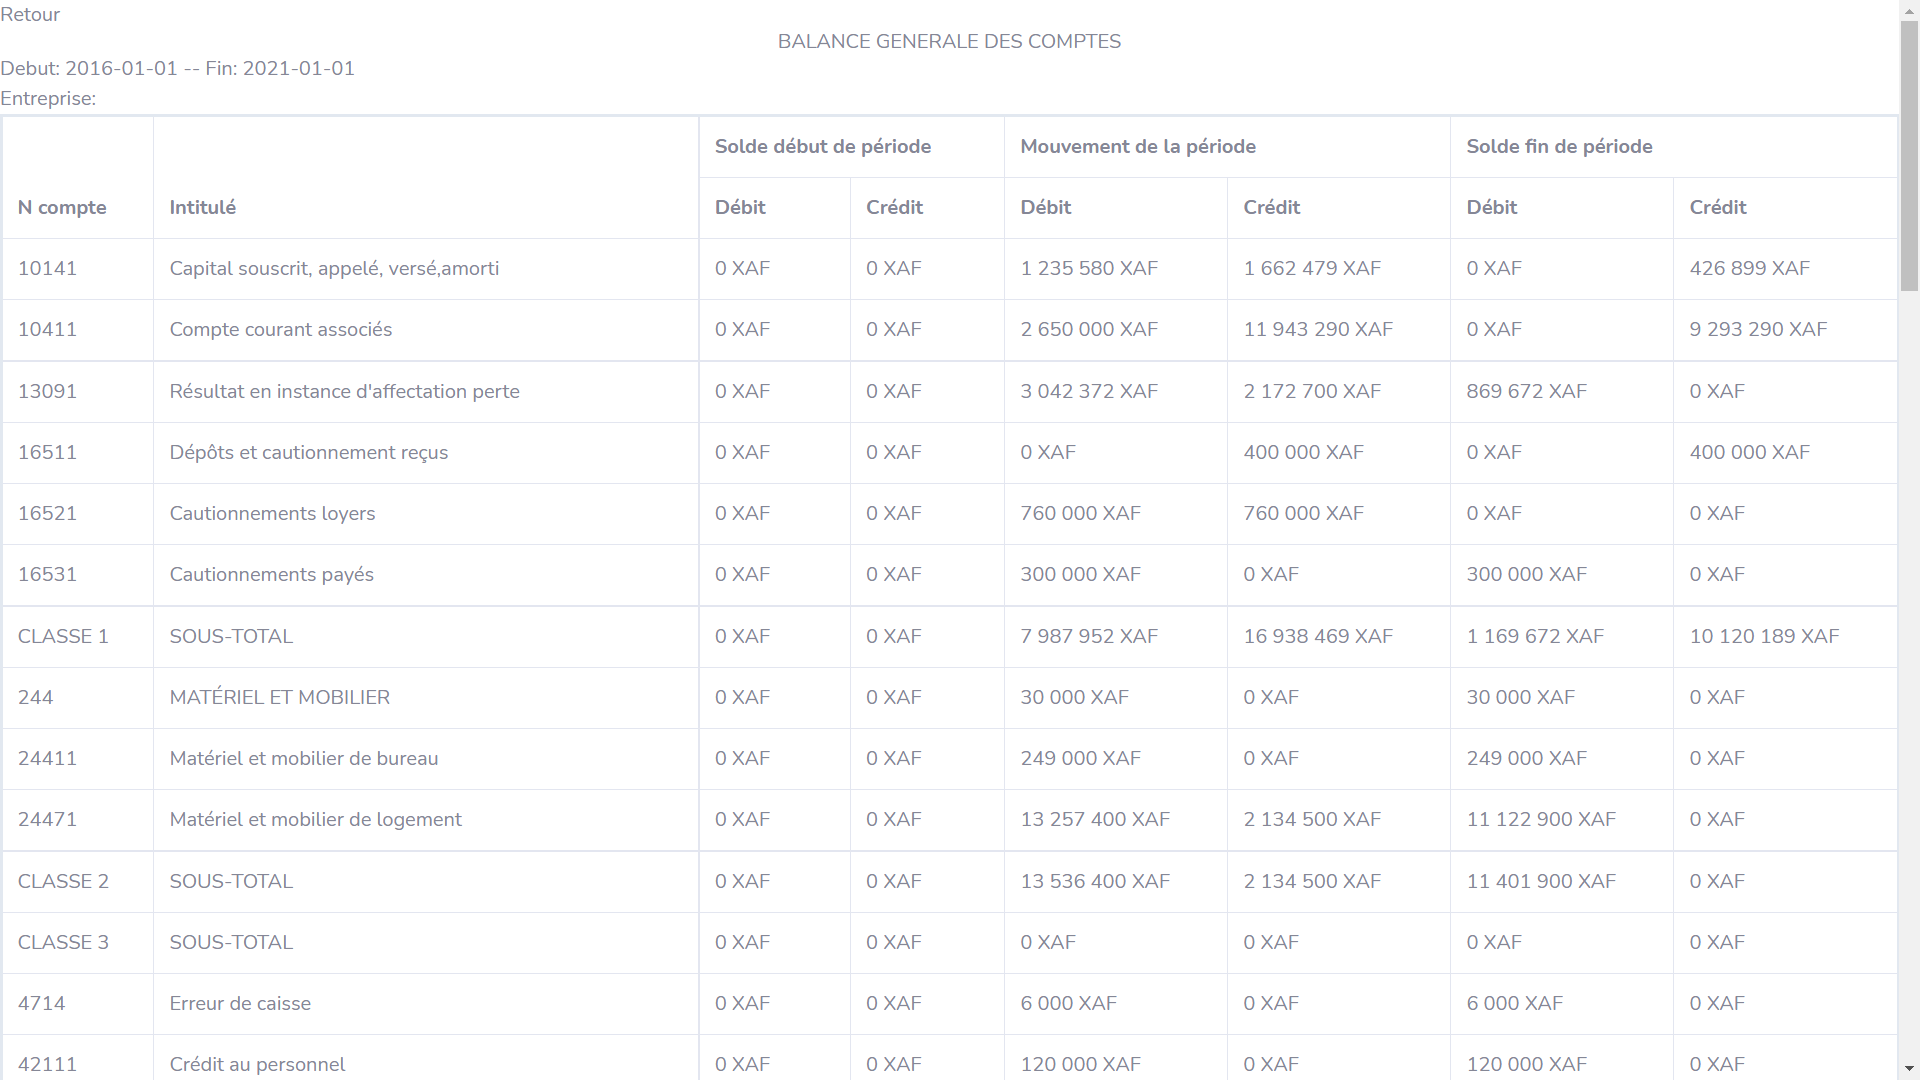Select the MATÉRIEL ET MOBILIER row label

click(x=280, y=697)
